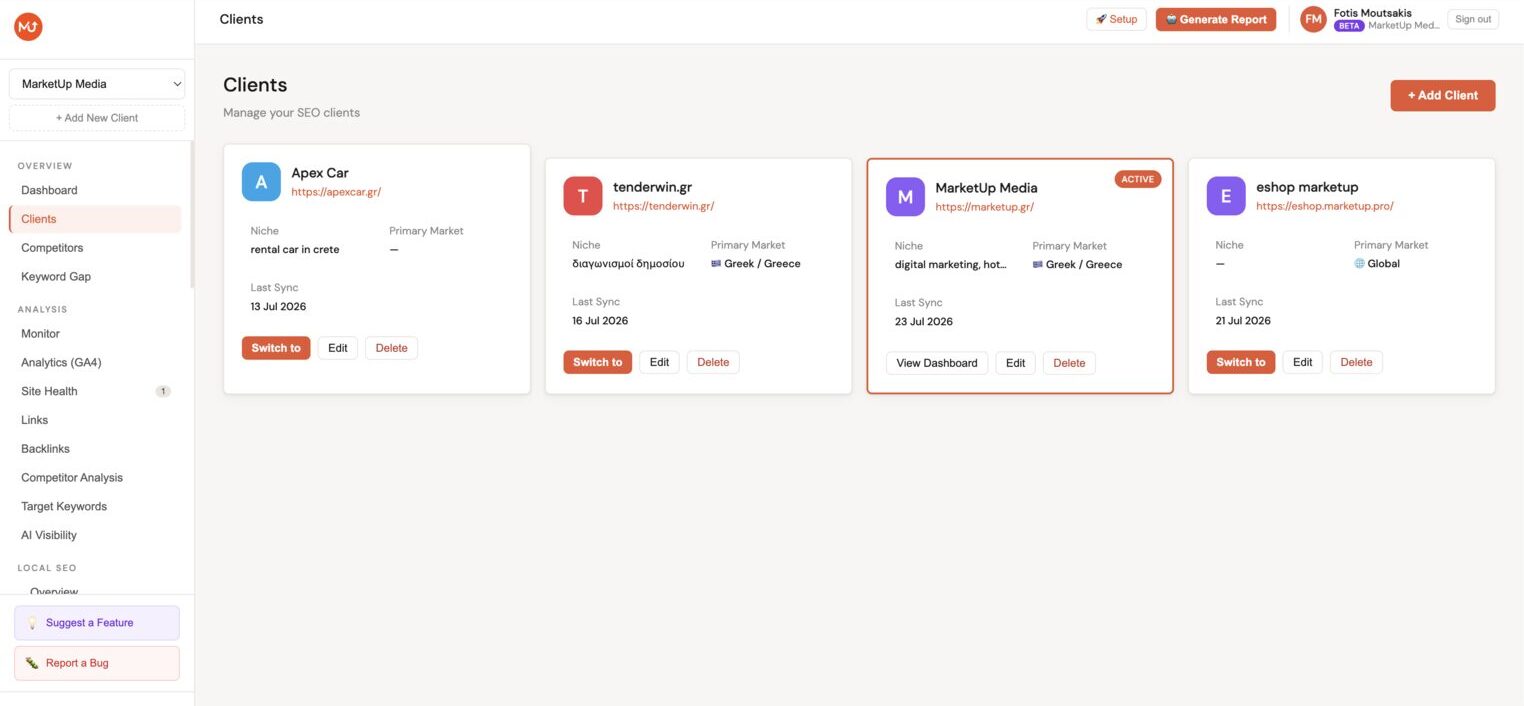Click Switch to on tenderwin.gr card
1524x706 pixels.
[598, 362]
